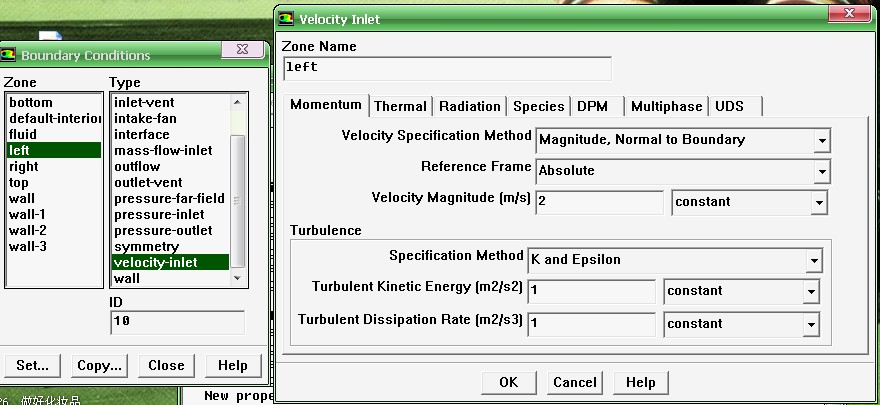This screenshot has width=880, height=405.
Task: Edit the Zone Name text field
Action: pyautogui.click(x=446, y=68)
